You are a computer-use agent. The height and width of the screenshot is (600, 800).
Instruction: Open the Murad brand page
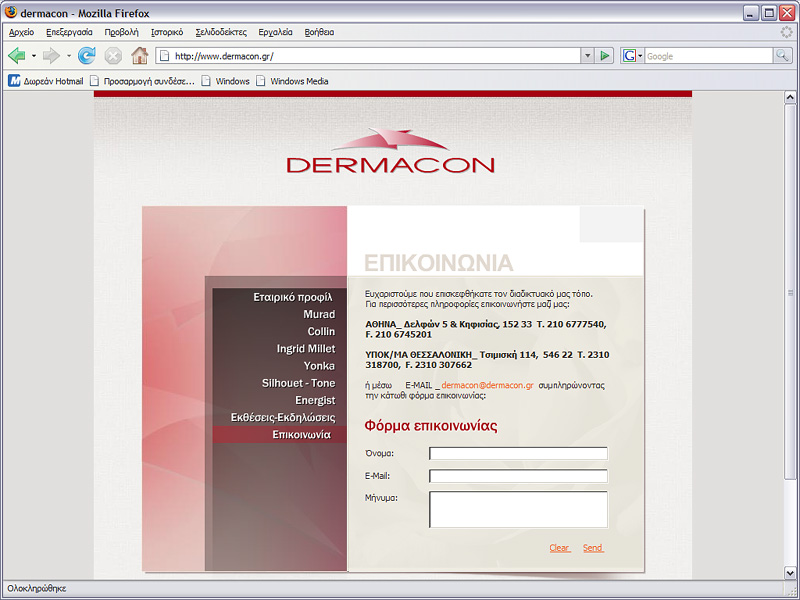(x=319, y=314)
